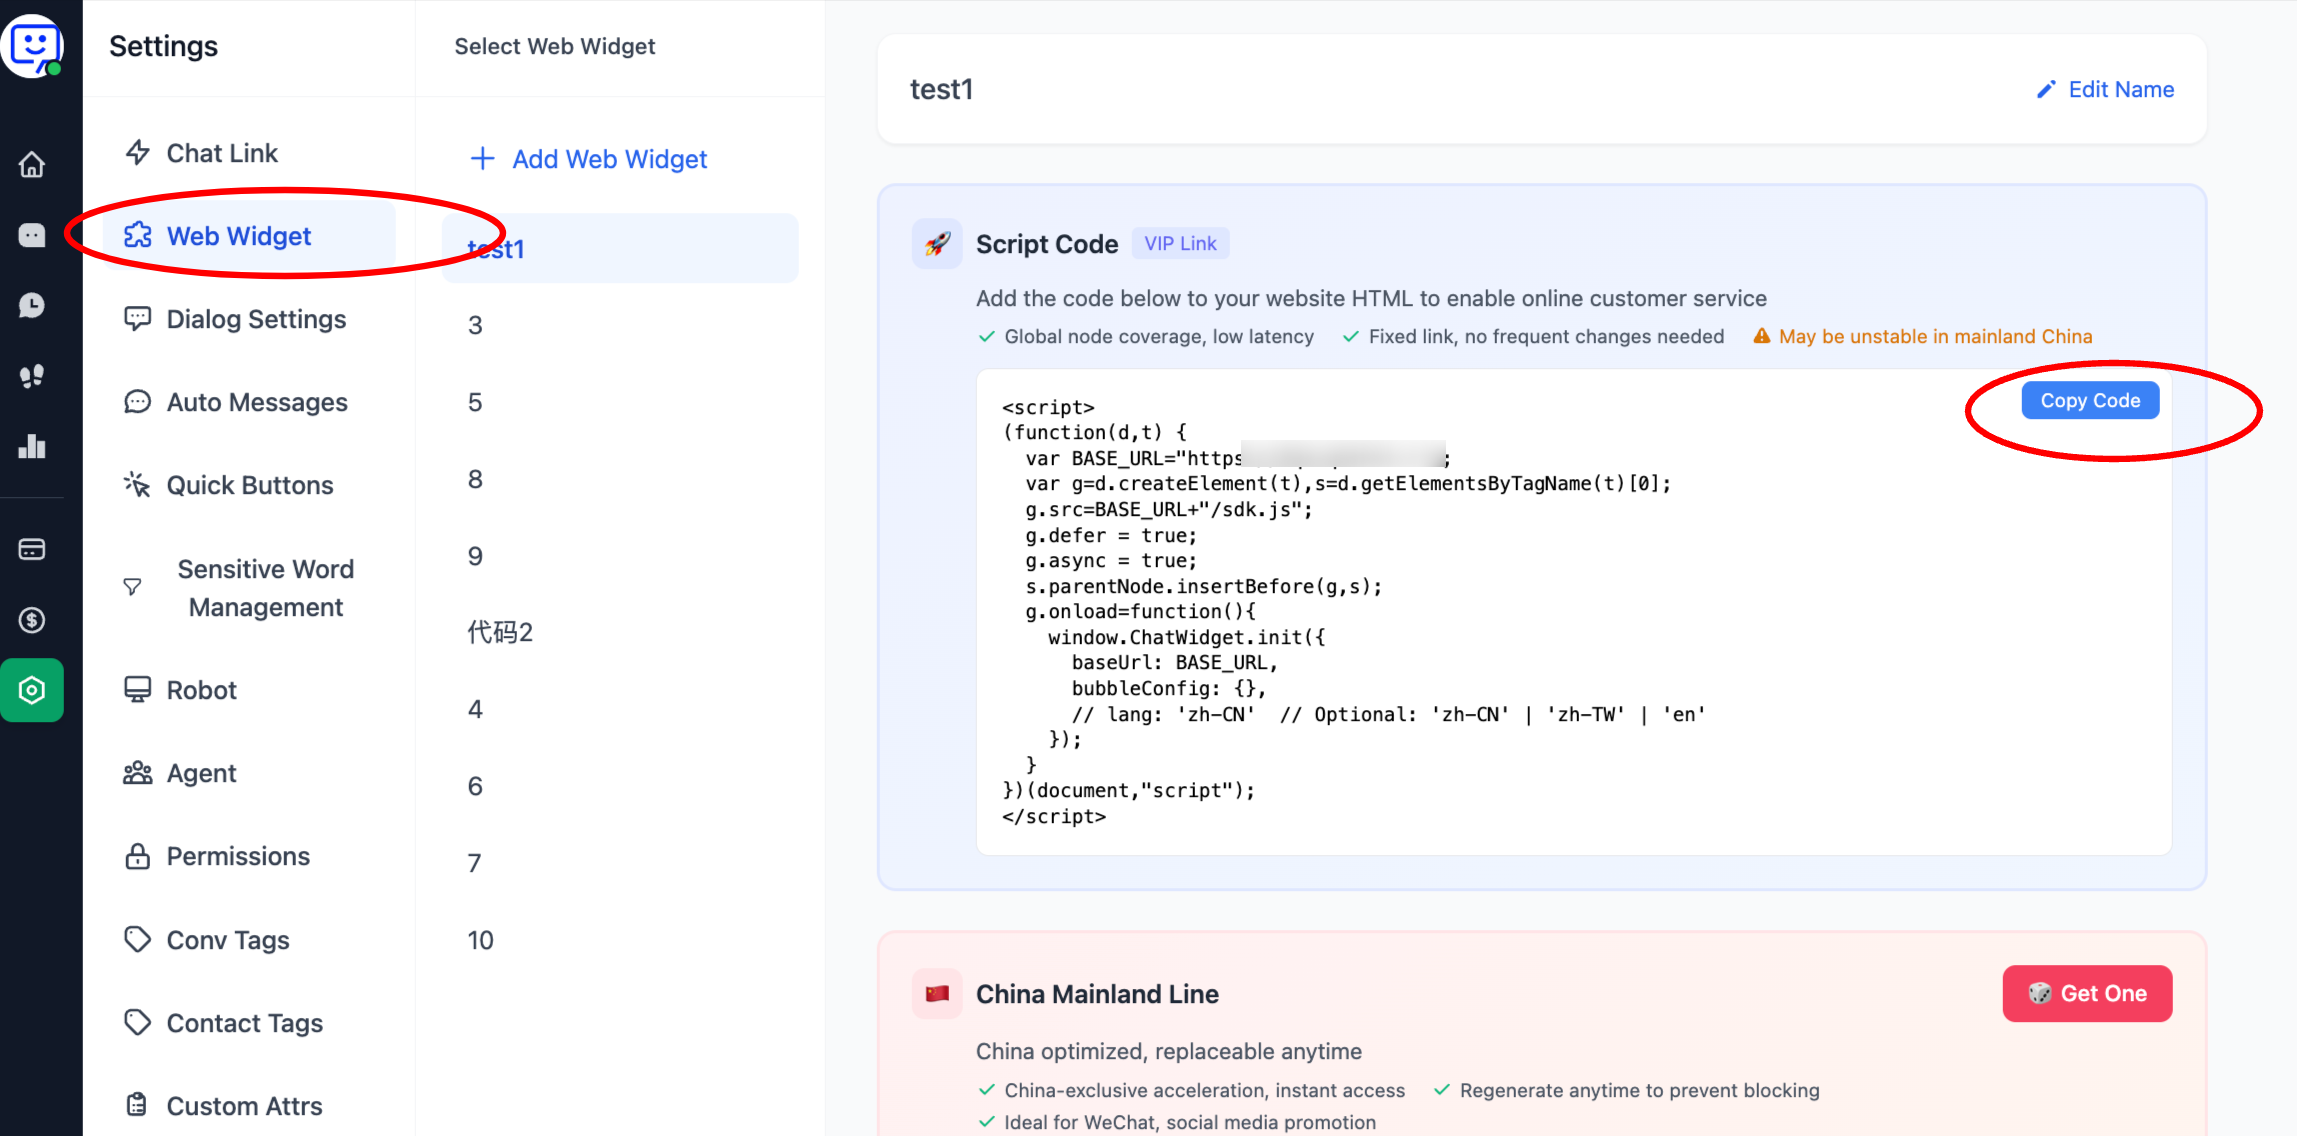Open the footprints visitor tracking icon
Screen dimensions: 2297x1136
click(x=32, y=376)
